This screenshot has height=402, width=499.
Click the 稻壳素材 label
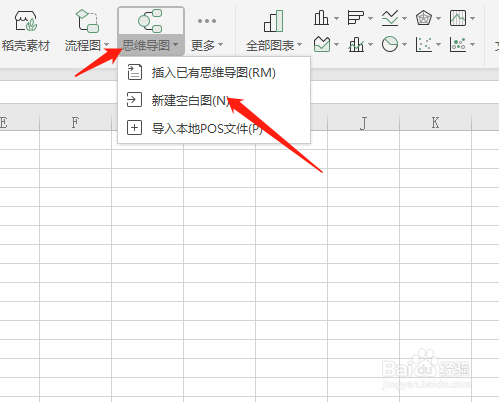[x=26, y=45]
